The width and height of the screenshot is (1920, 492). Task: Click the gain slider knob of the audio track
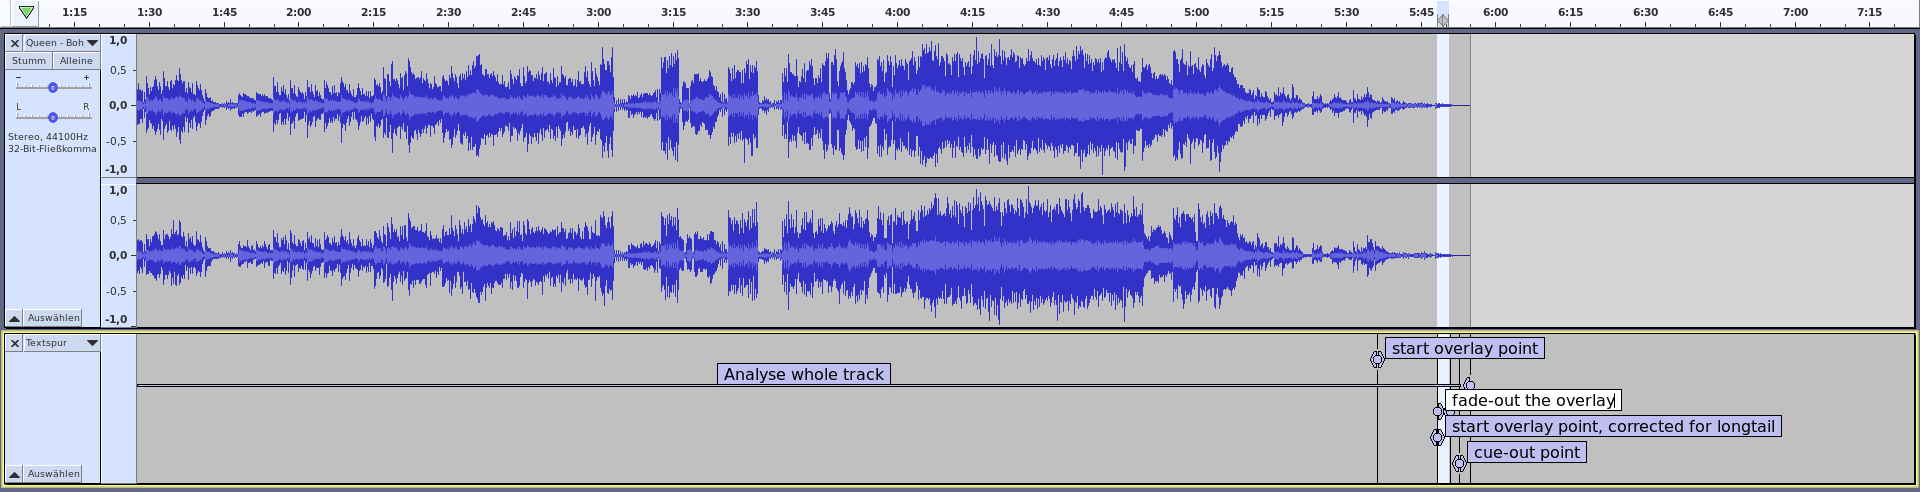click(53, 88)
